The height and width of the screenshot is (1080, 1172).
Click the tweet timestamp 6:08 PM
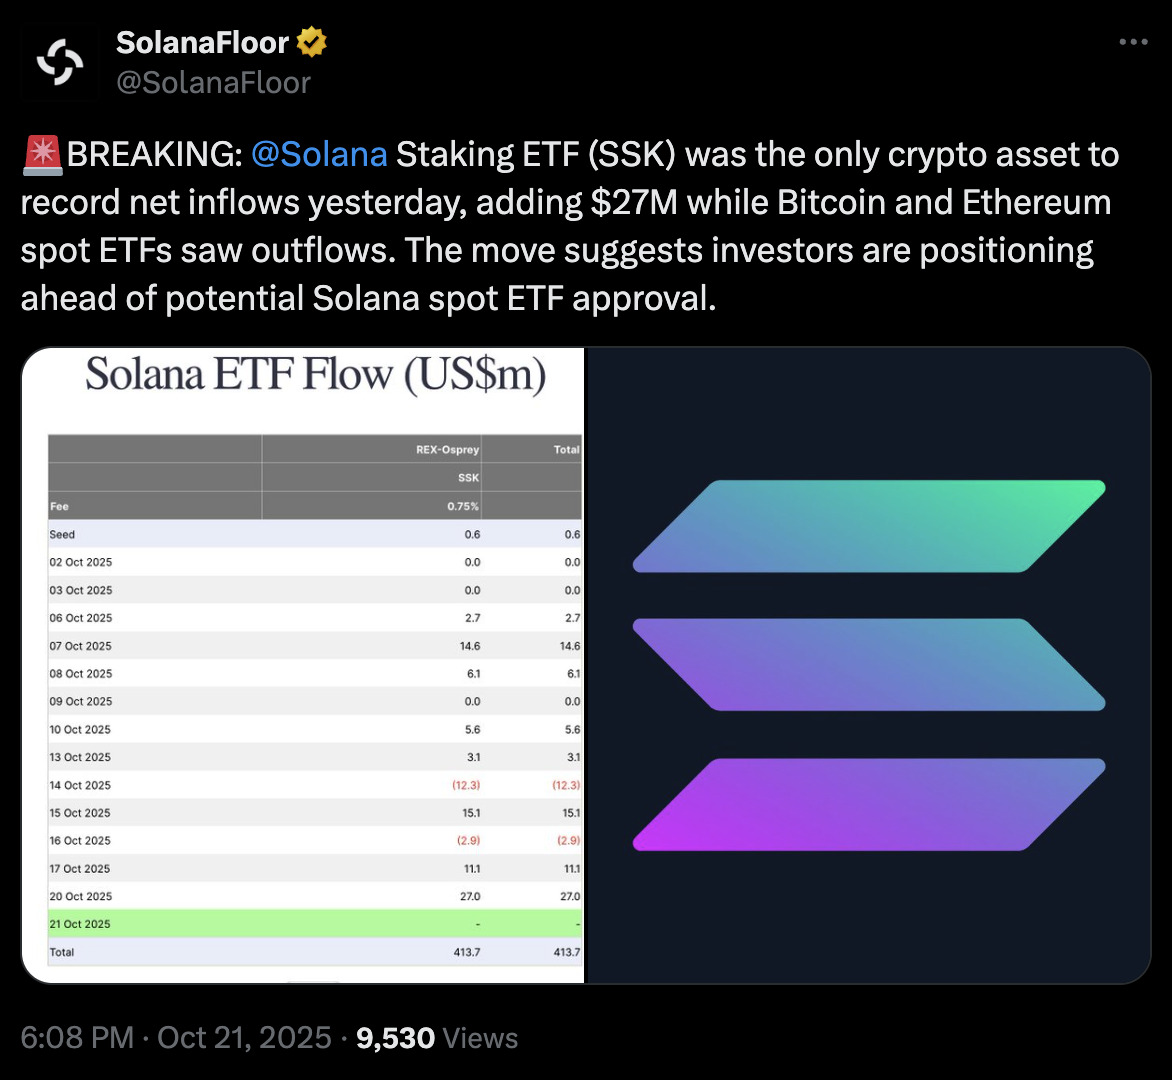point(77,1038)
